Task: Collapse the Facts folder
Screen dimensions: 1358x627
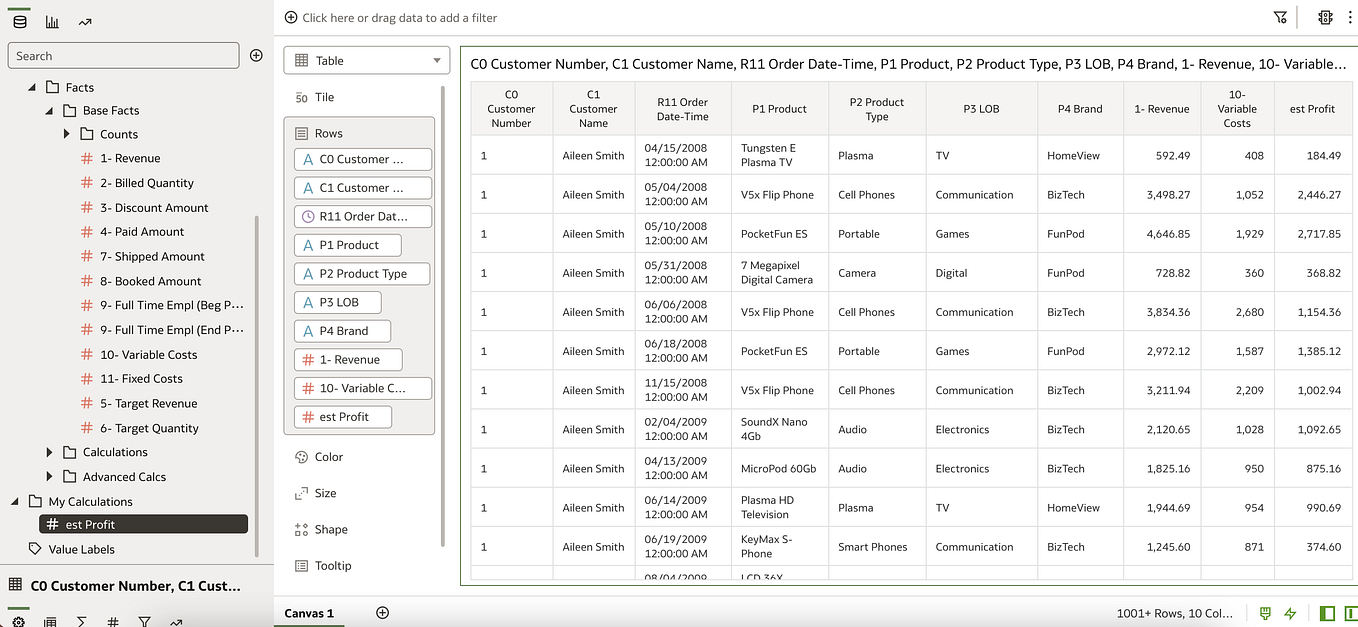Action: (x=31, y=86)
